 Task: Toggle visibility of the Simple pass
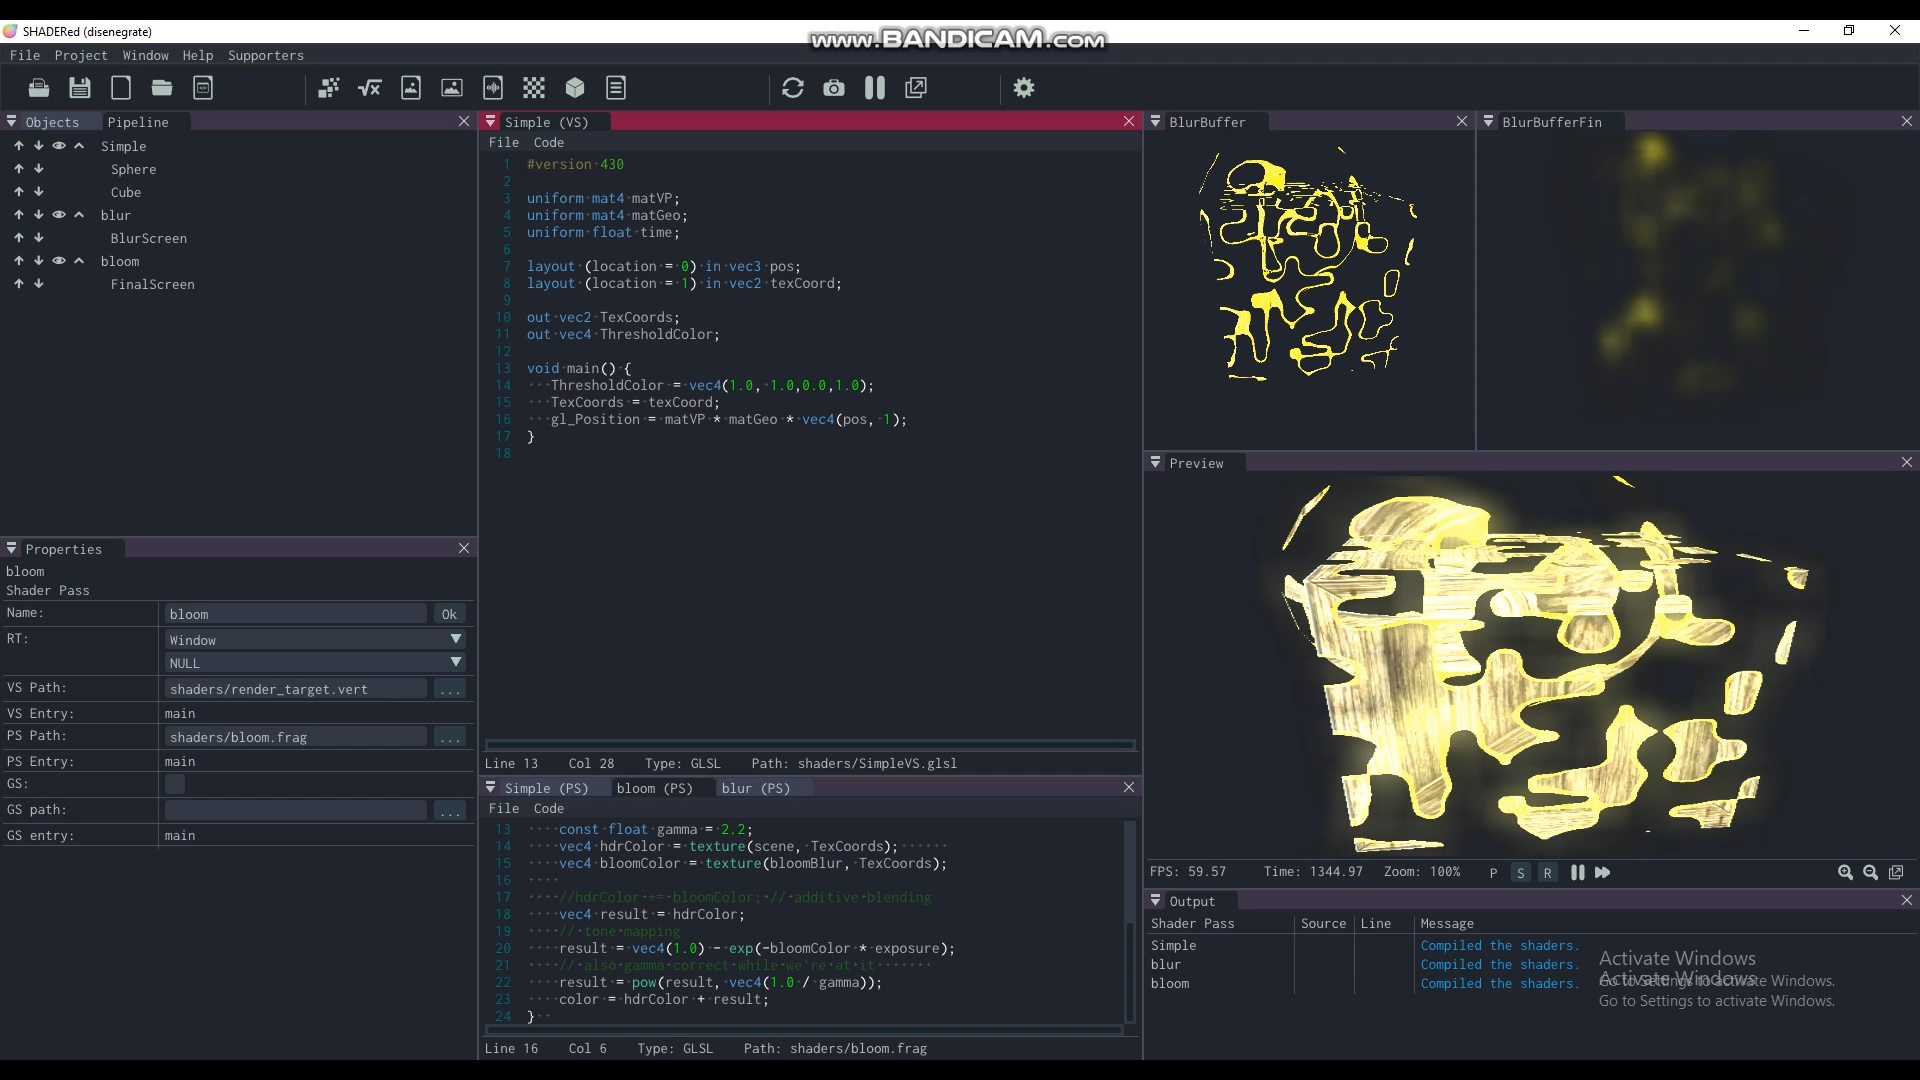(59, 146)
